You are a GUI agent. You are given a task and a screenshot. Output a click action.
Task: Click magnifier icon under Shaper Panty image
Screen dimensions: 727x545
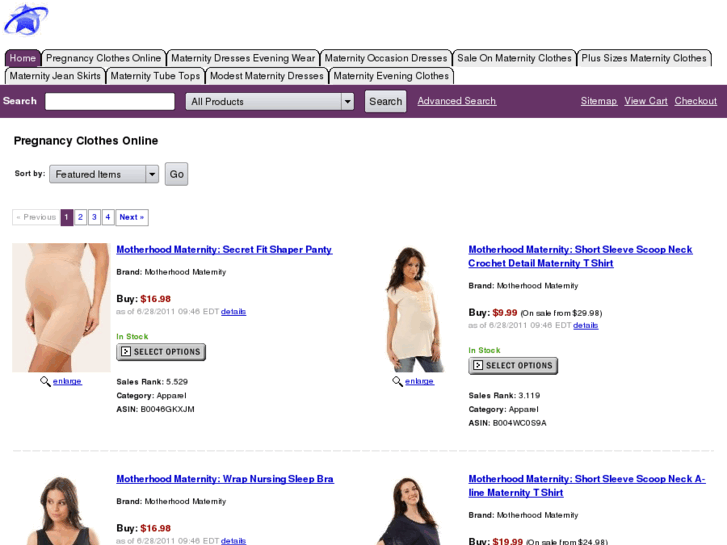tap(45, 381)
